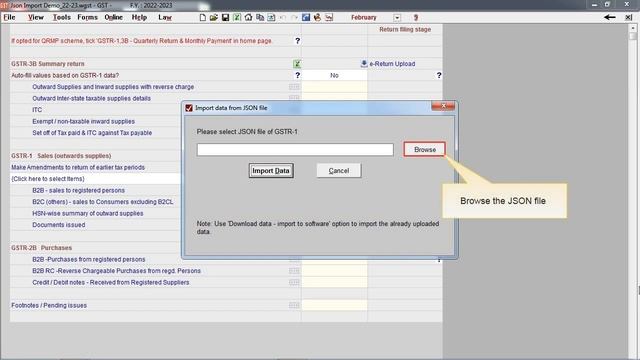Click the Auto-fill values 'No' cell
Screen dimensions: 640x360
(x=334, y=75)
